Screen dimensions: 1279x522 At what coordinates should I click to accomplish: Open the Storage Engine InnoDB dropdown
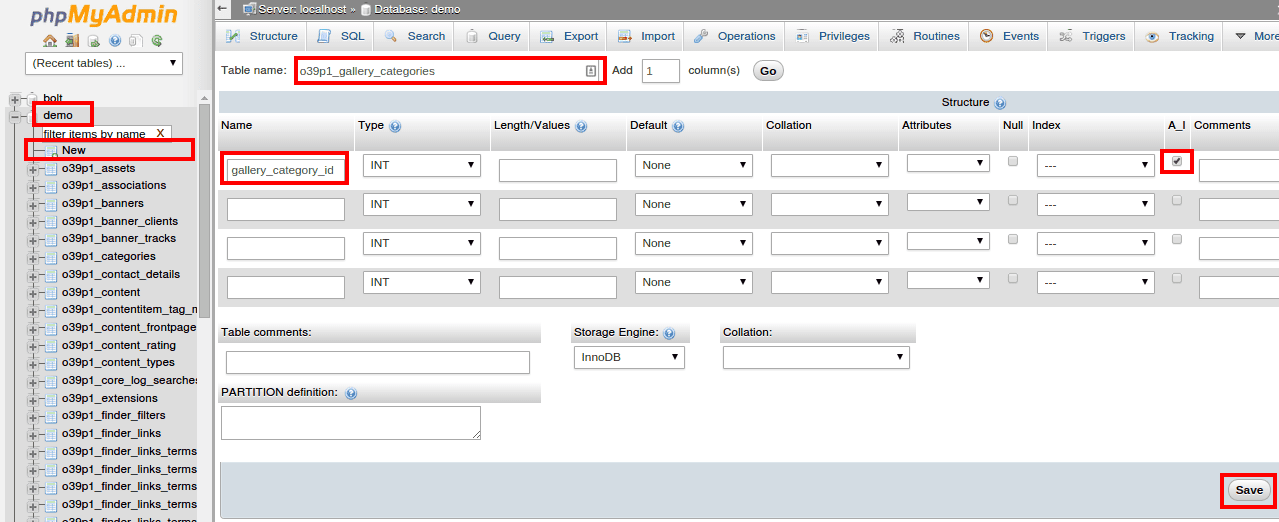click(x=629, y=357)
